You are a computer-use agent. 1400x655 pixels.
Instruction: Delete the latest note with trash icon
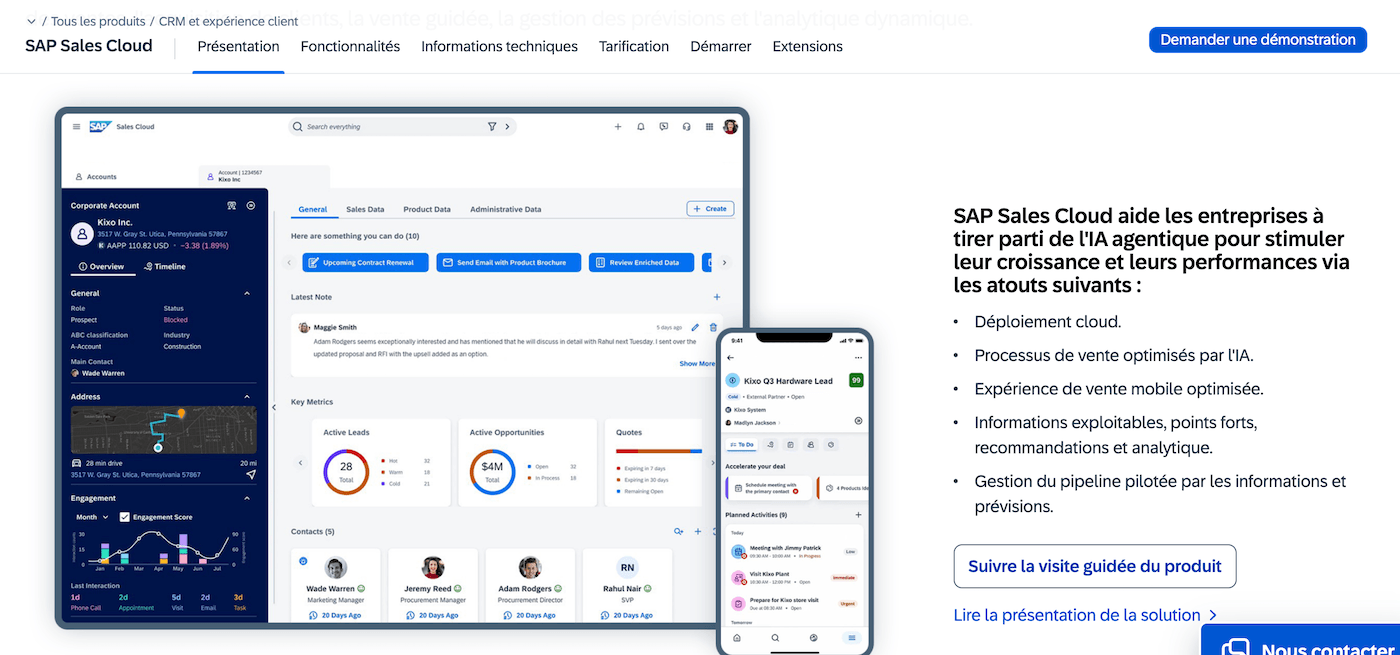tap(713, 327)
